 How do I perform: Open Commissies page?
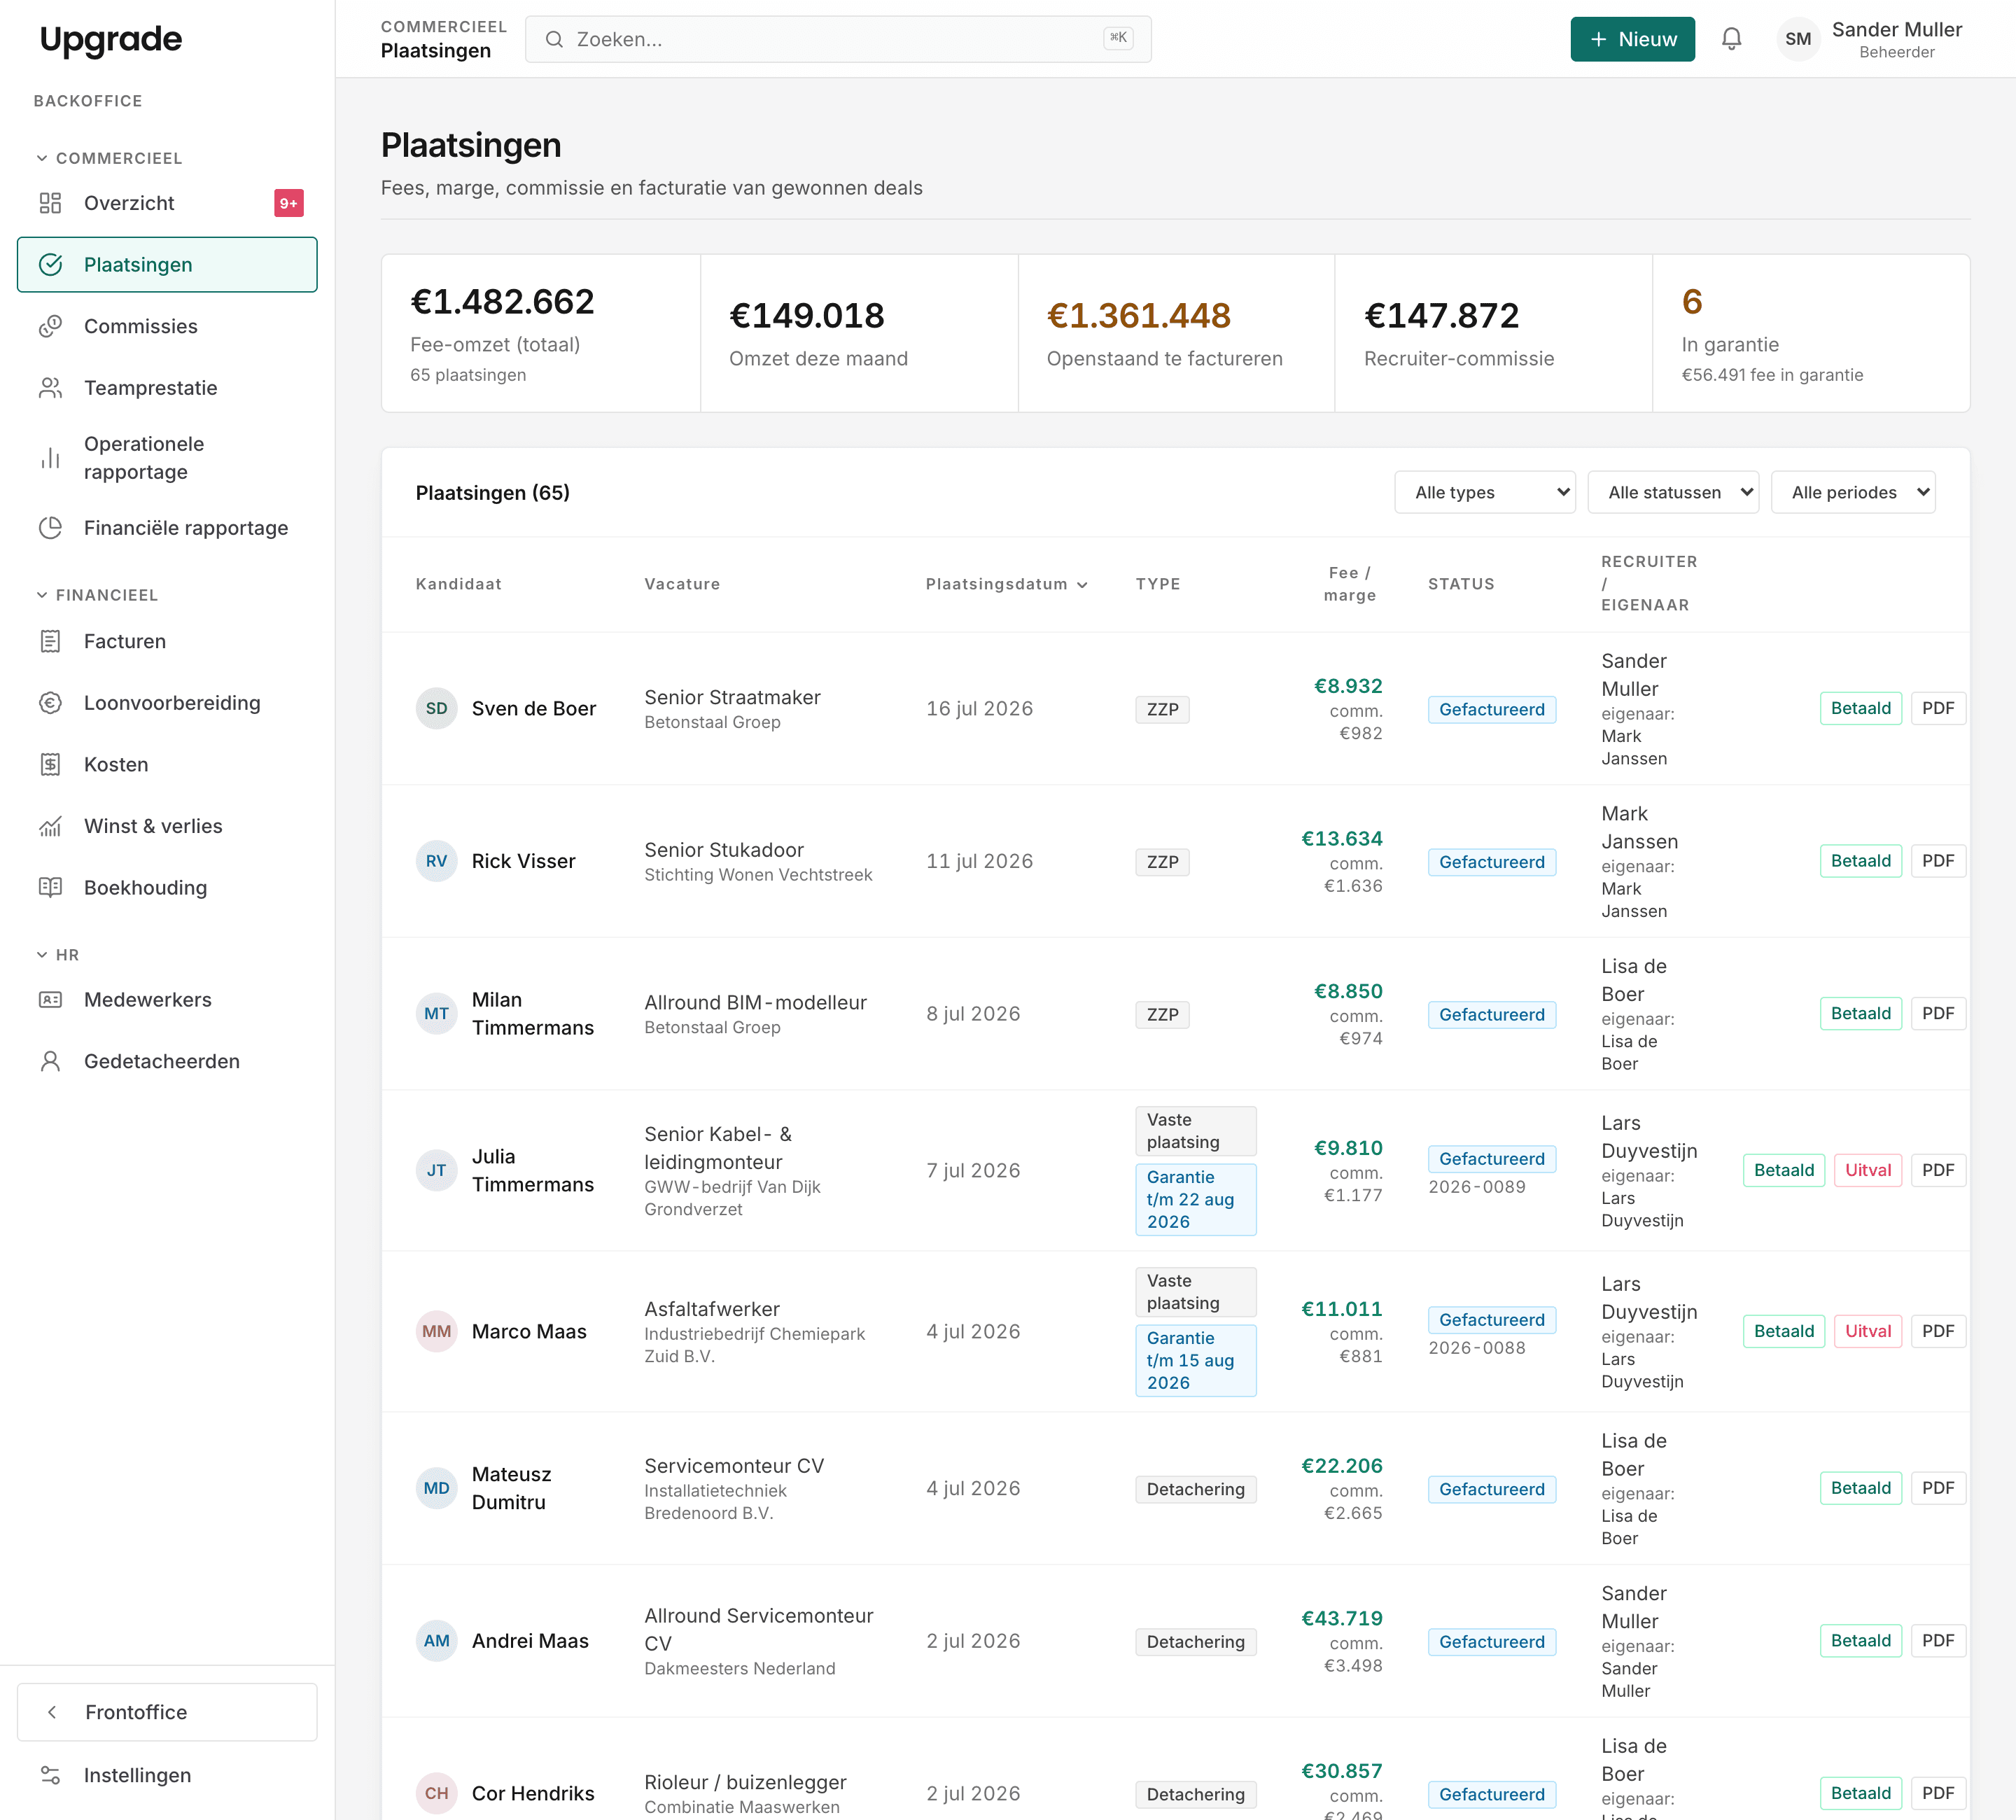tap(167, 327)
